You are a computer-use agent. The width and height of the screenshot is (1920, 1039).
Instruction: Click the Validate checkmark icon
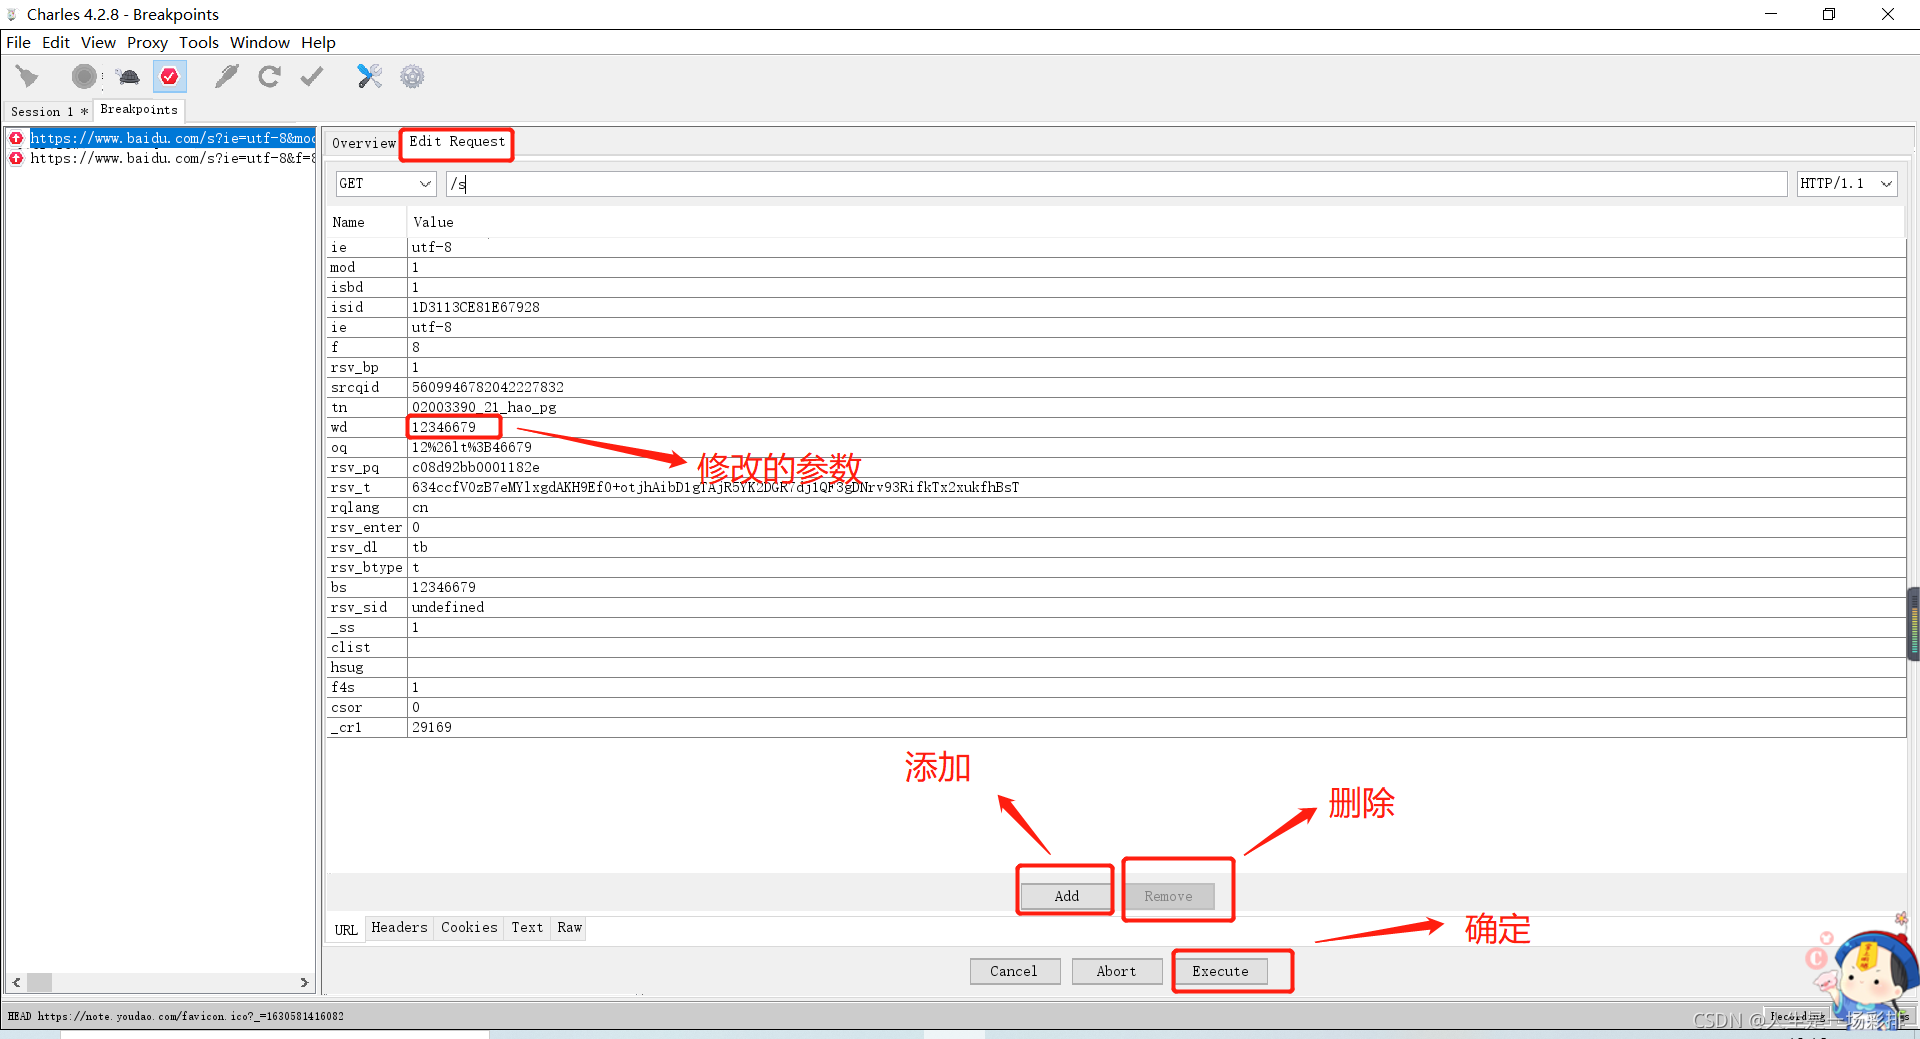tap(312, 76)
